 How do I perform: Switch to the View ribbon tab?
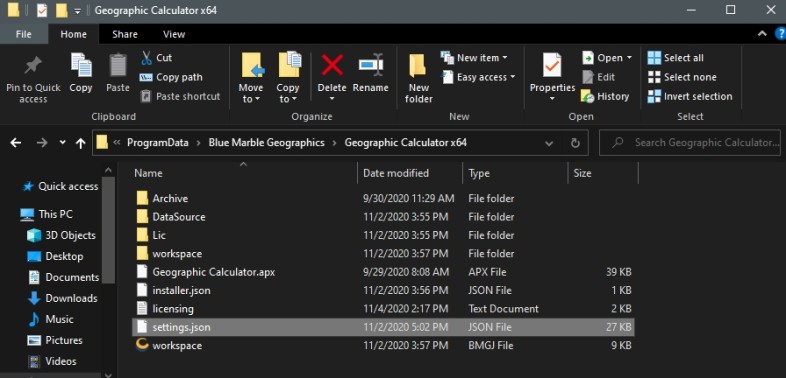174,34
